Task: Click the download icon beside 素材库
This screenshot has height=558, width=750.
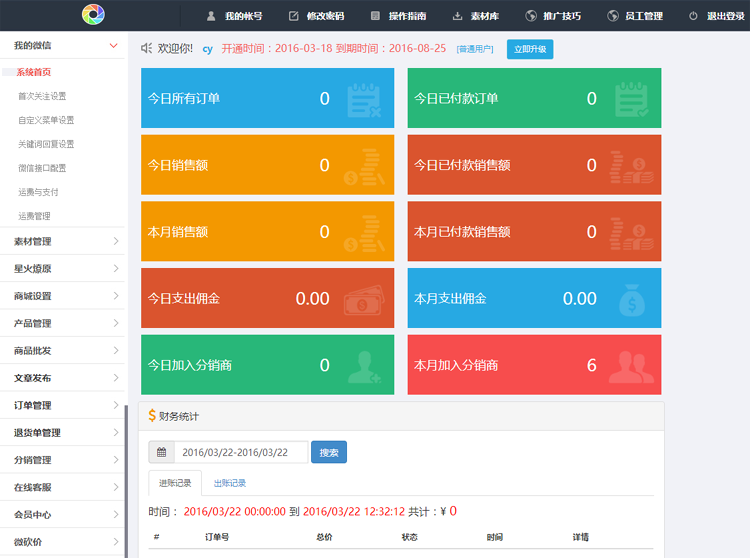Action: pos(457,16)
